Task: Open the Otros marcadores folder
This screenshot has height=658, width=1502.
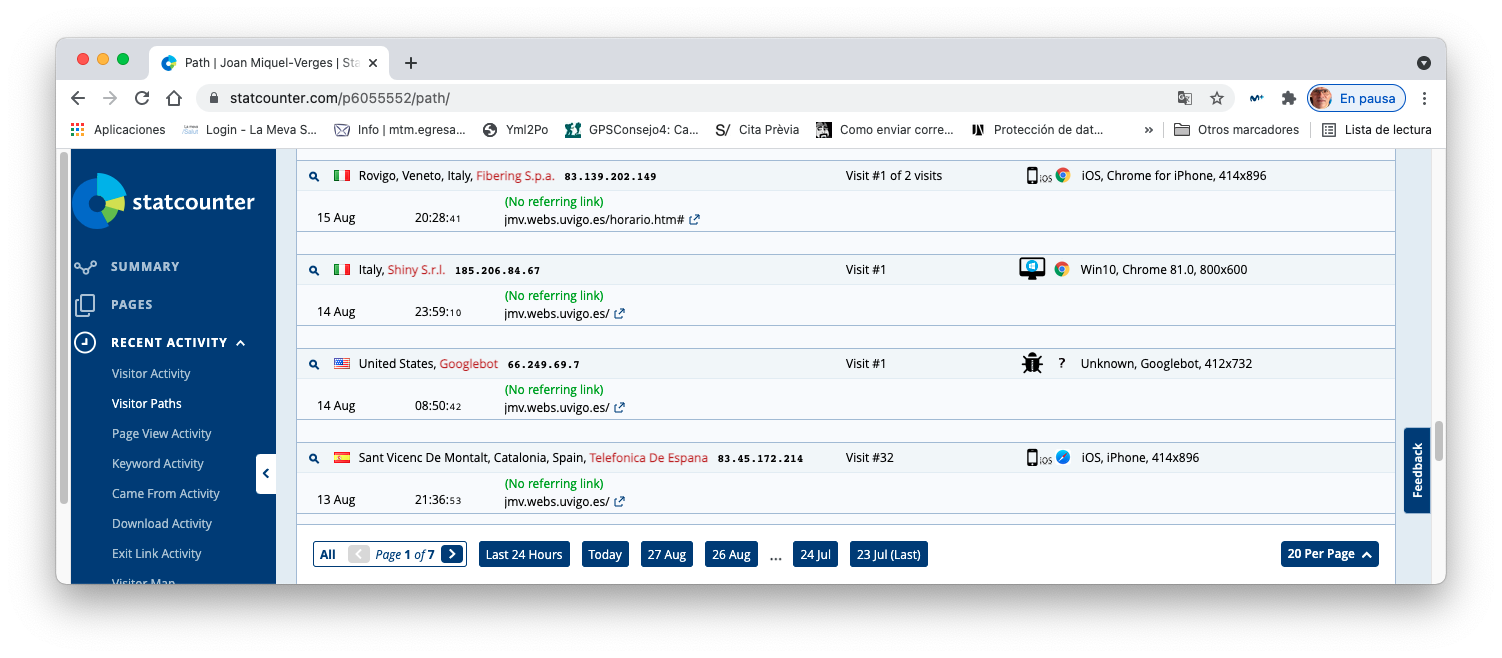Action: (1236, 130)
